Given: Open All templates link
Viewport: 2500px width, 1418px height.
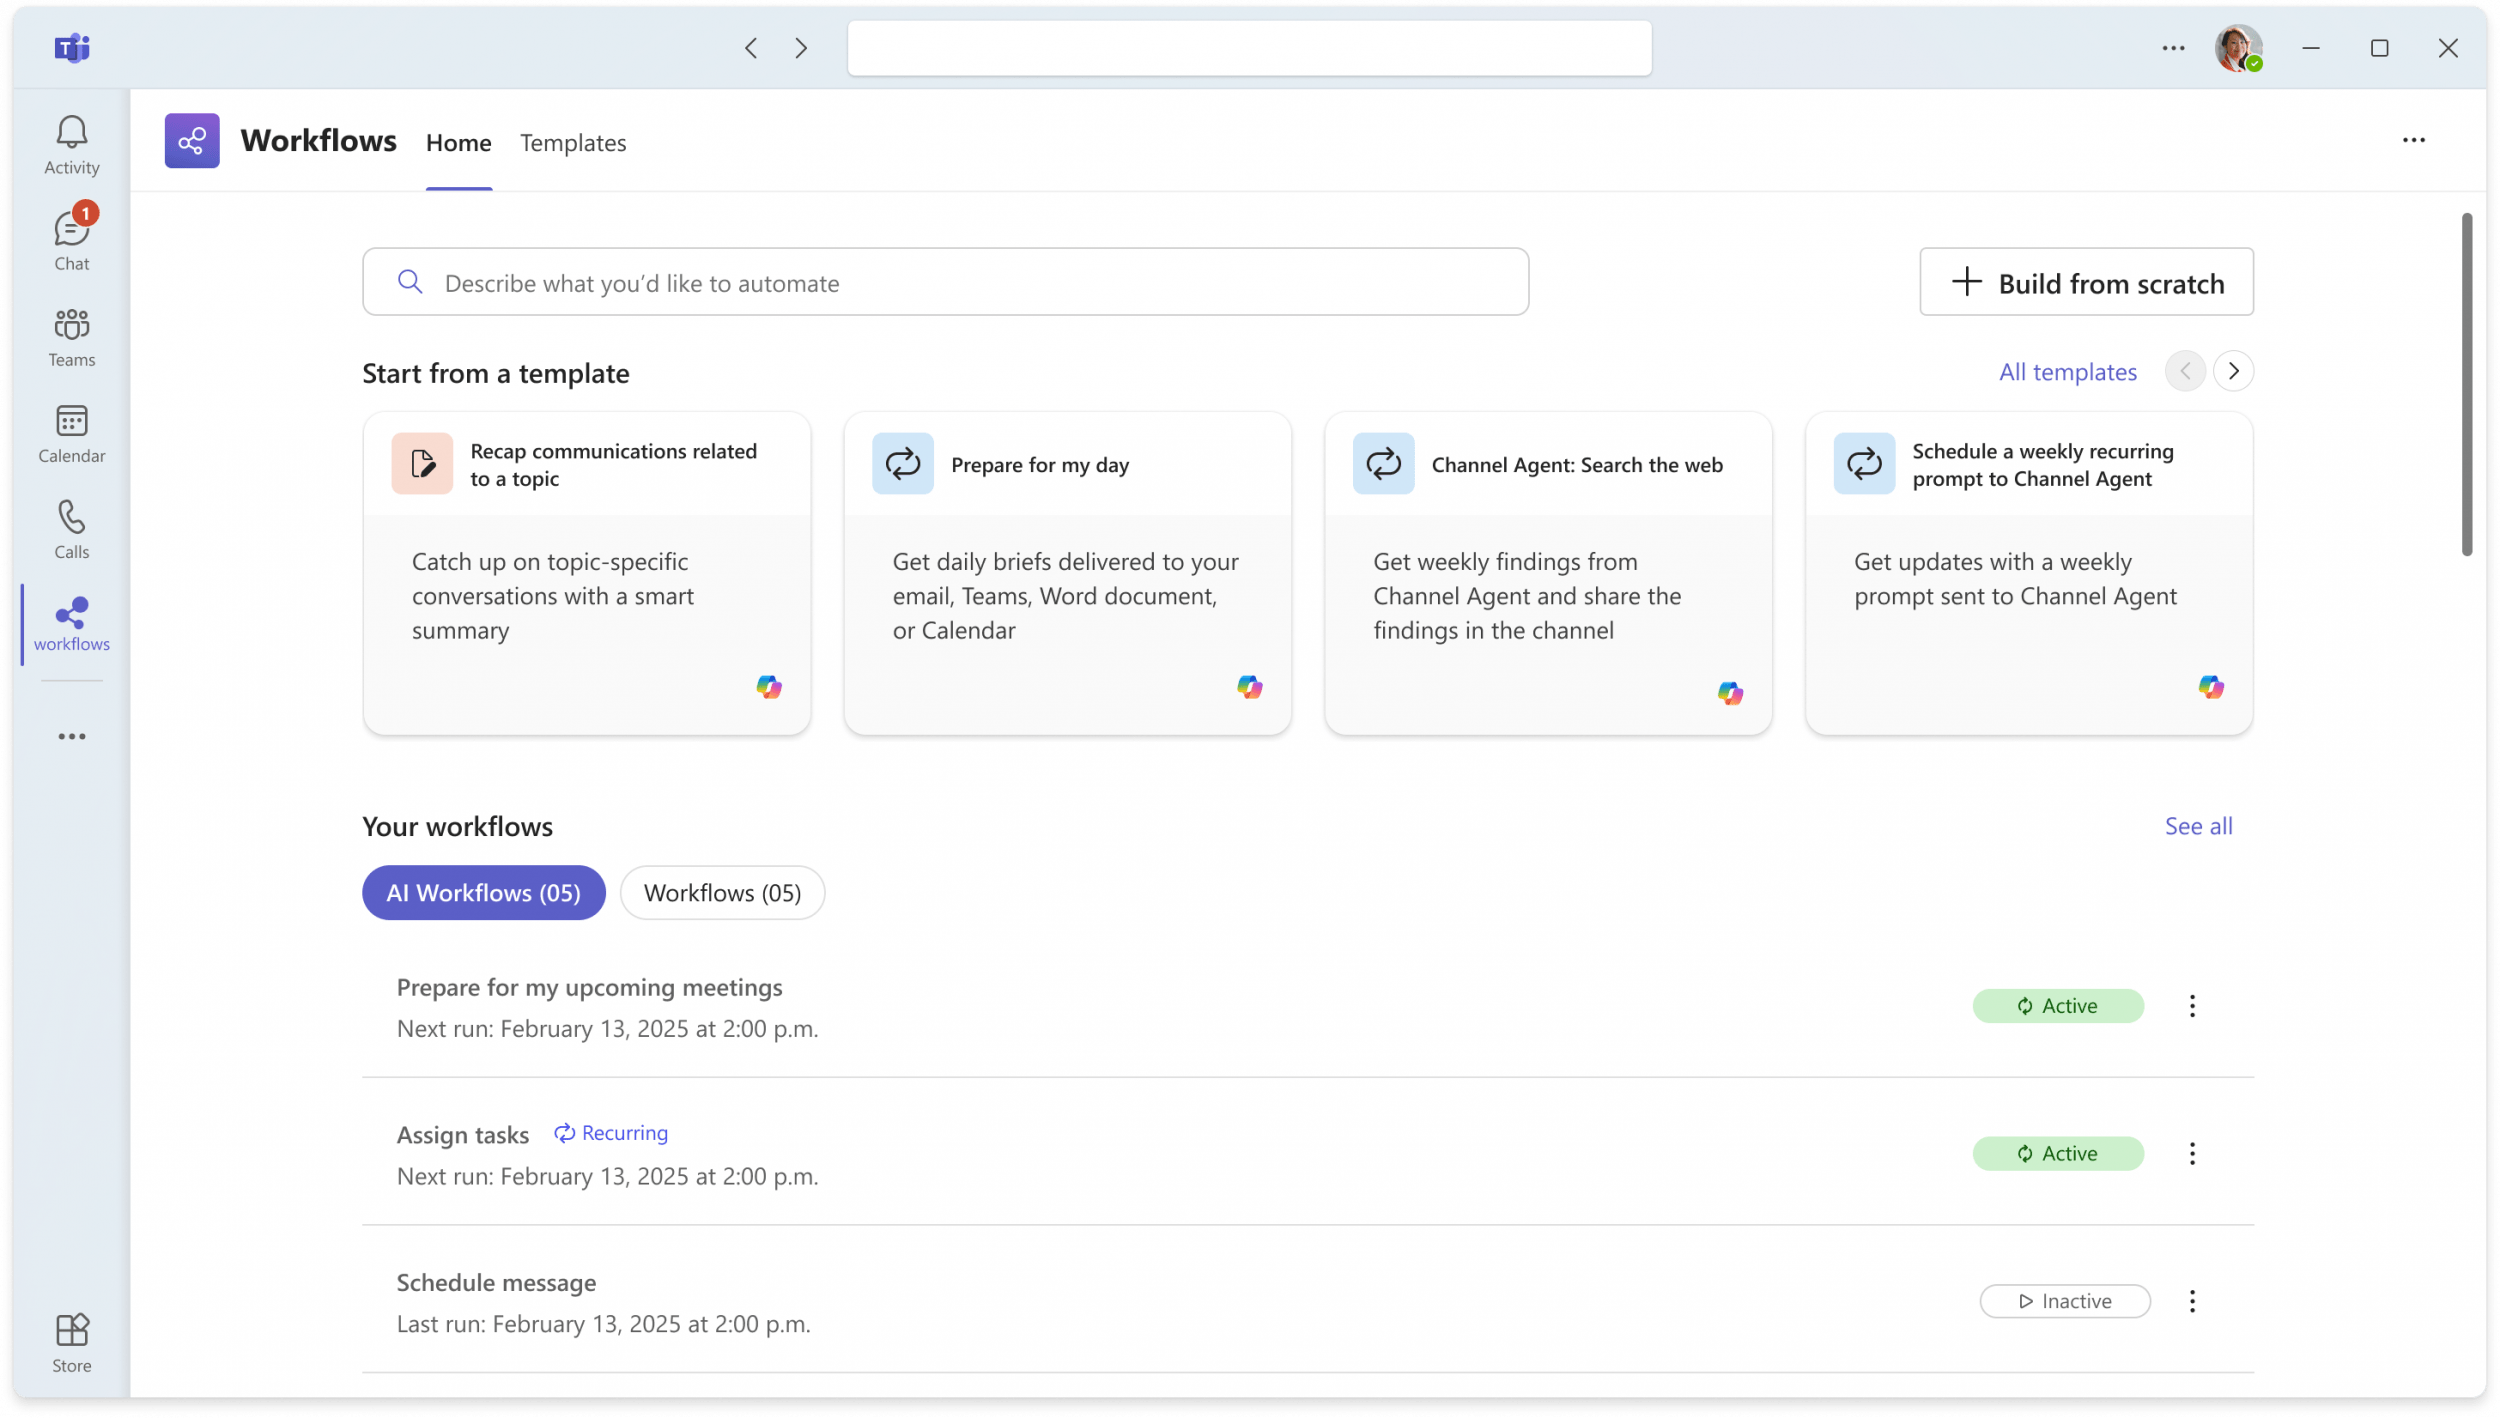Looking at the screenshot, I should [x=2066, y=371].
